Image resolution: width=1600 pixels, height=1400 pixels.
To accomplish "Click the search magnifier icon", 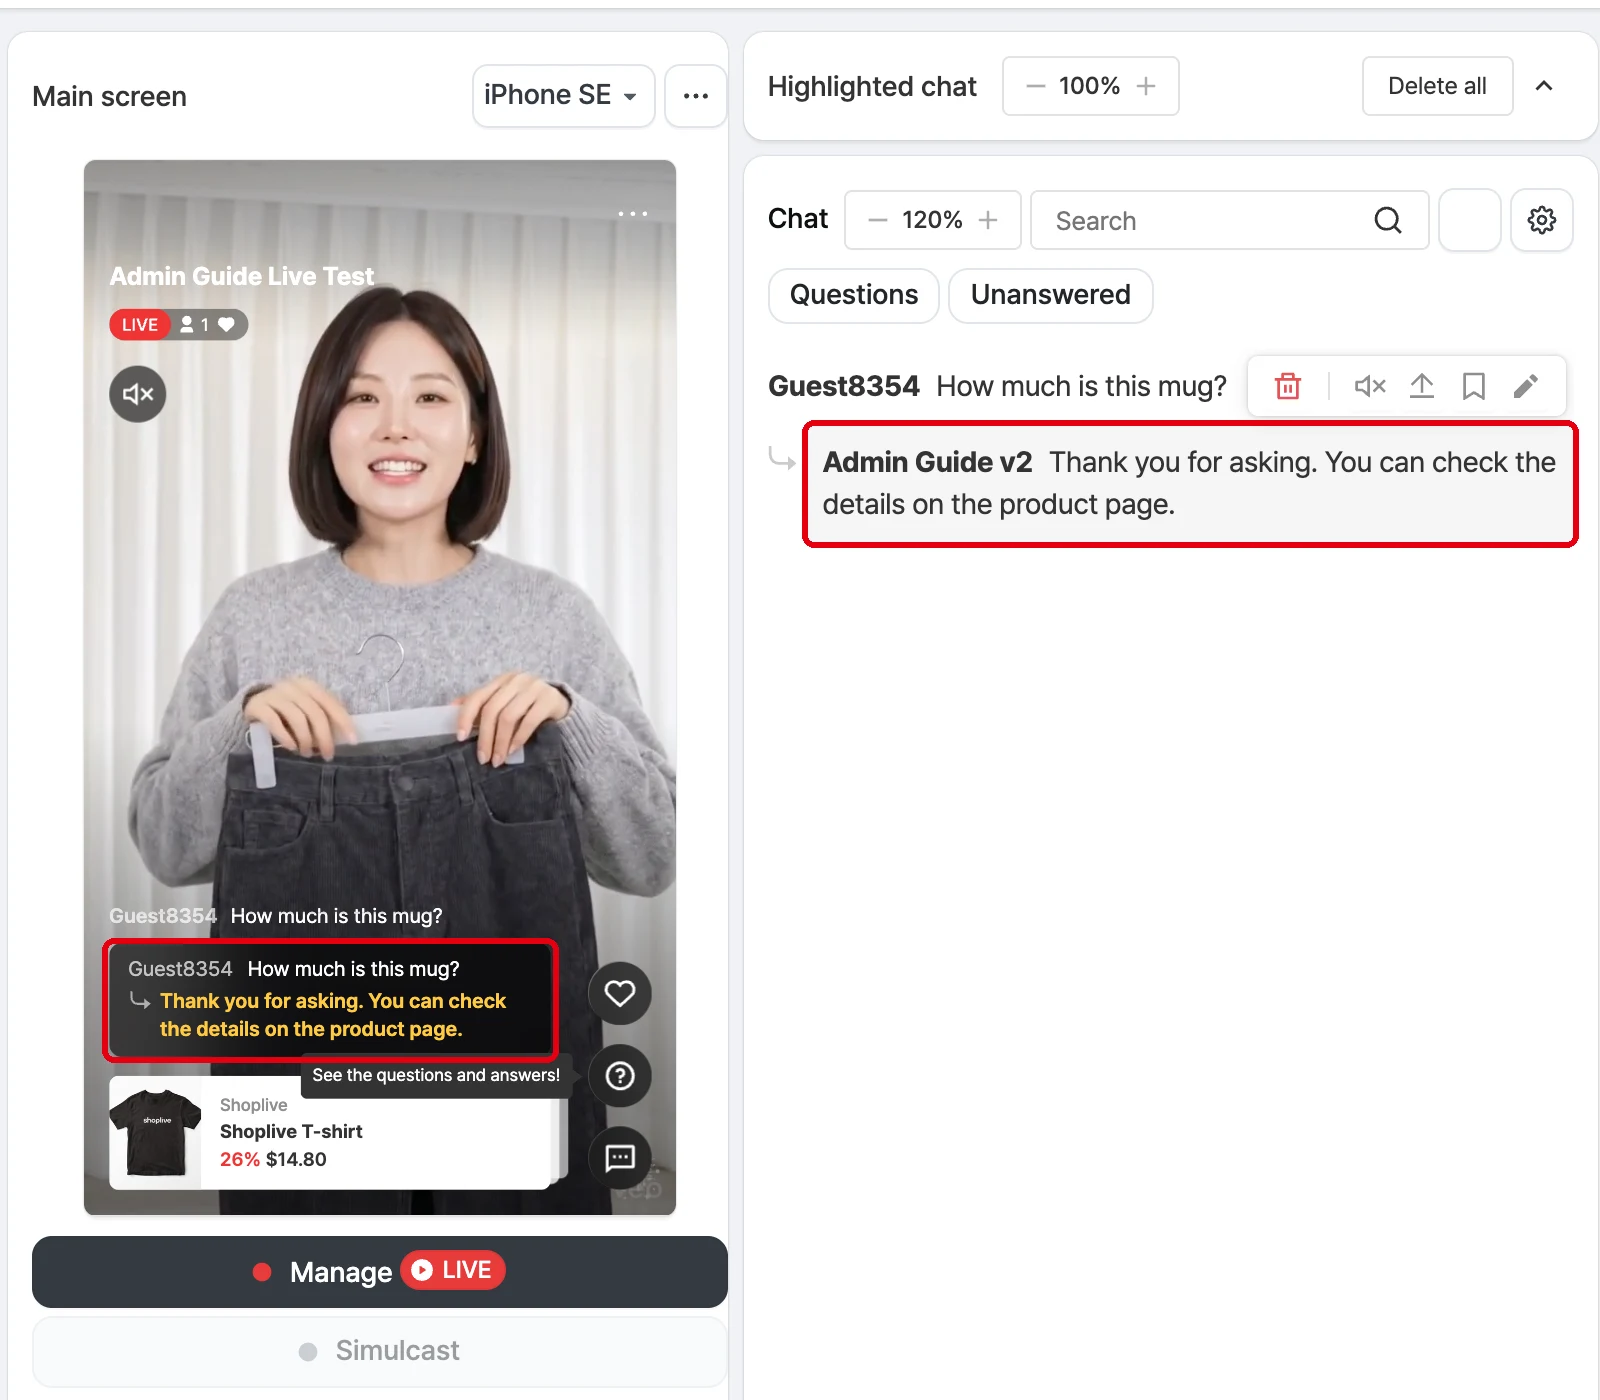I will [x=1388, y=220].
